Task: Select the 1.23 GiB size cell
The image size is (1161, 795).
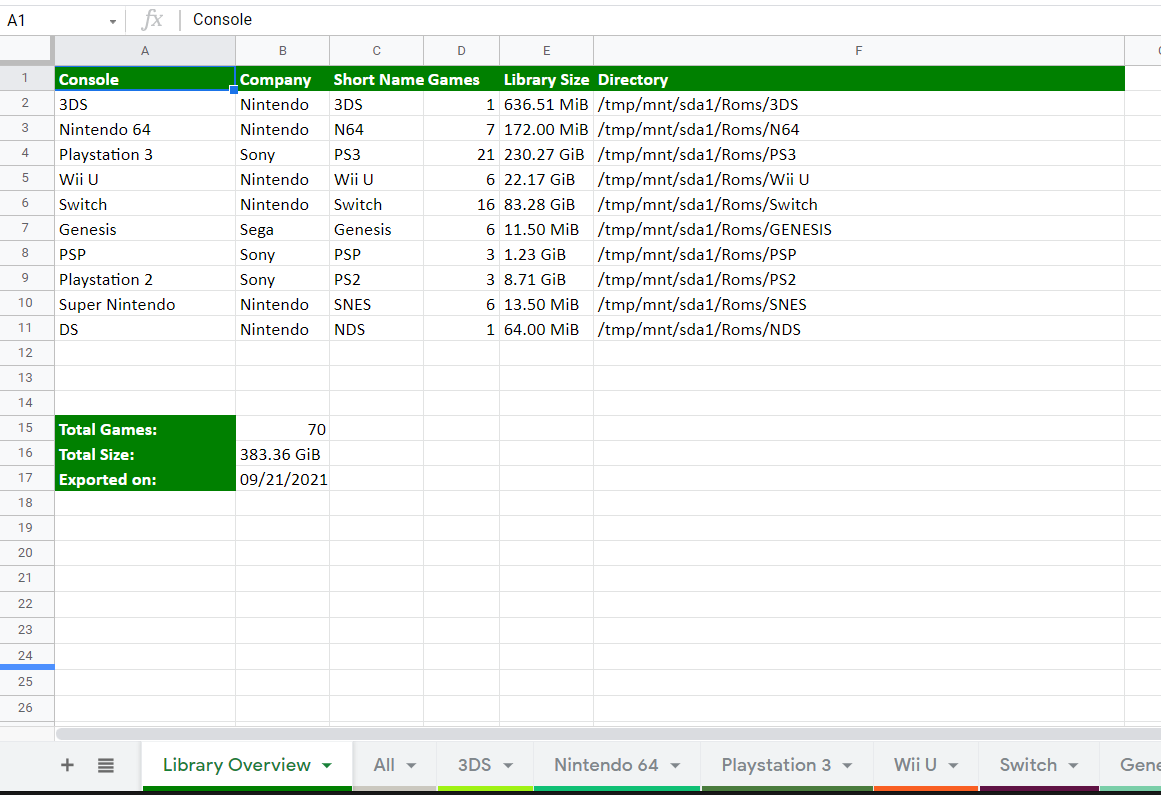Action: click(546, 255)
